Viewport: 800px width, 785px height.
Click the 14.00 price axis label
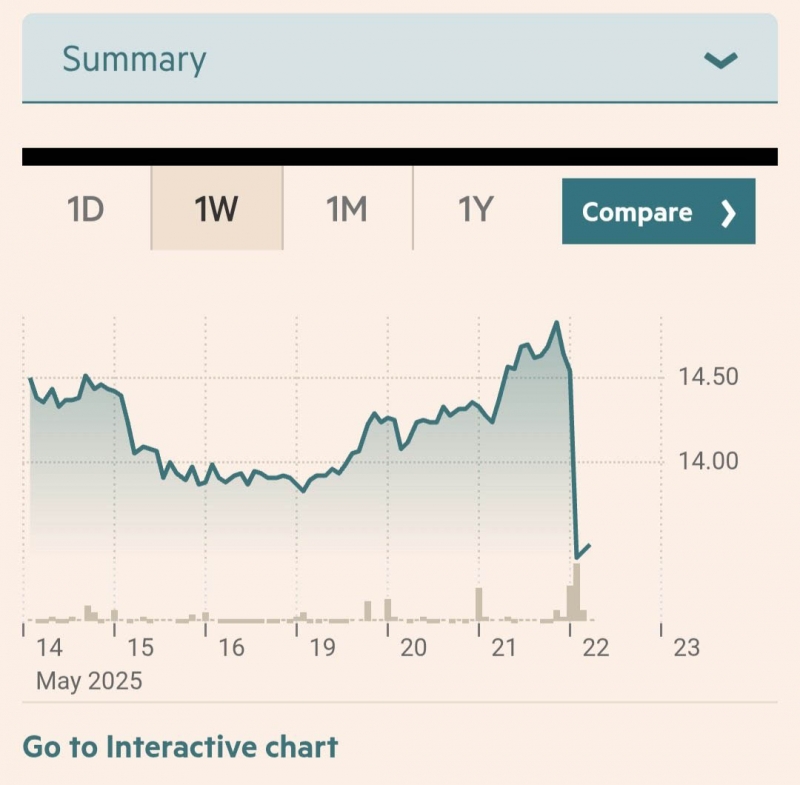point(708,461)
